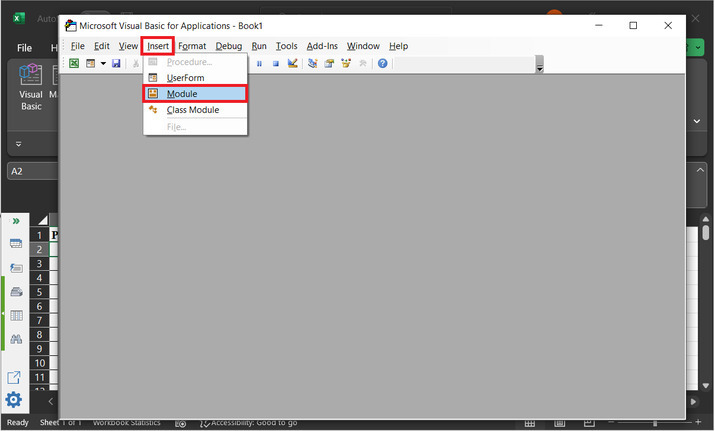Image resolution: width=715 pixels, height=431 pixels.
Task: Click Accessibility: Good to go status
Action: (249, 423)
